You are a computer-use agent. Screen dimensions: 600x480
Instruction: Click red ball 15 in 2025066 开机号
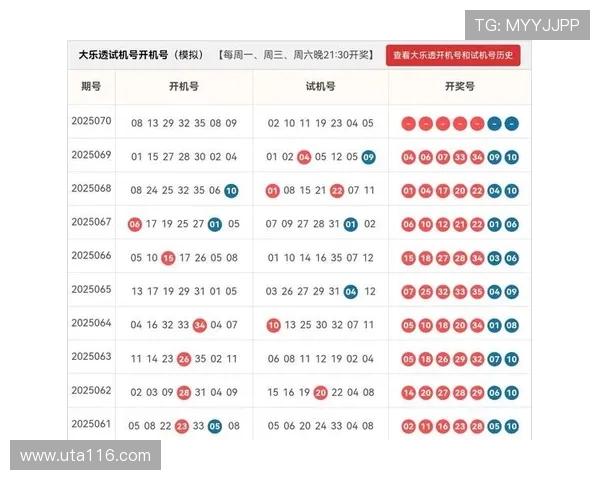[x=168, y=258]
